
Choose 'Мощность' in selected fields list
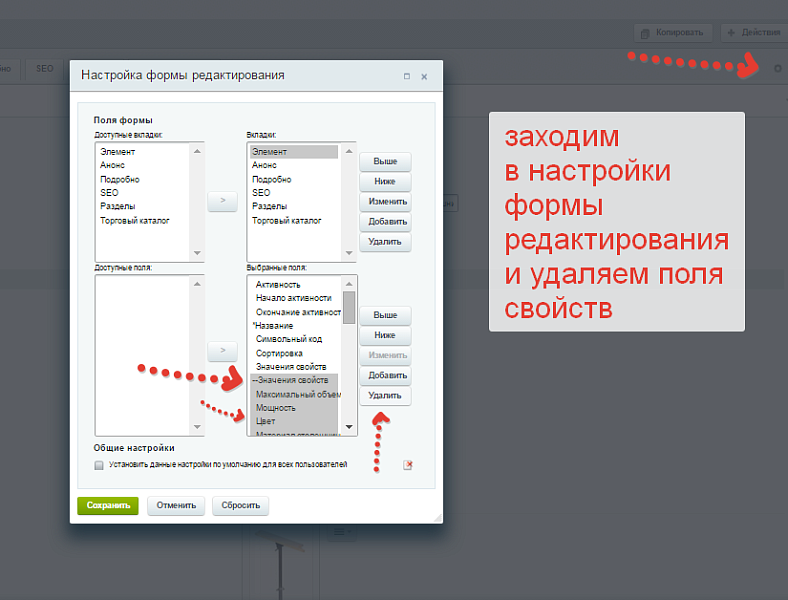tap(276, 408)
